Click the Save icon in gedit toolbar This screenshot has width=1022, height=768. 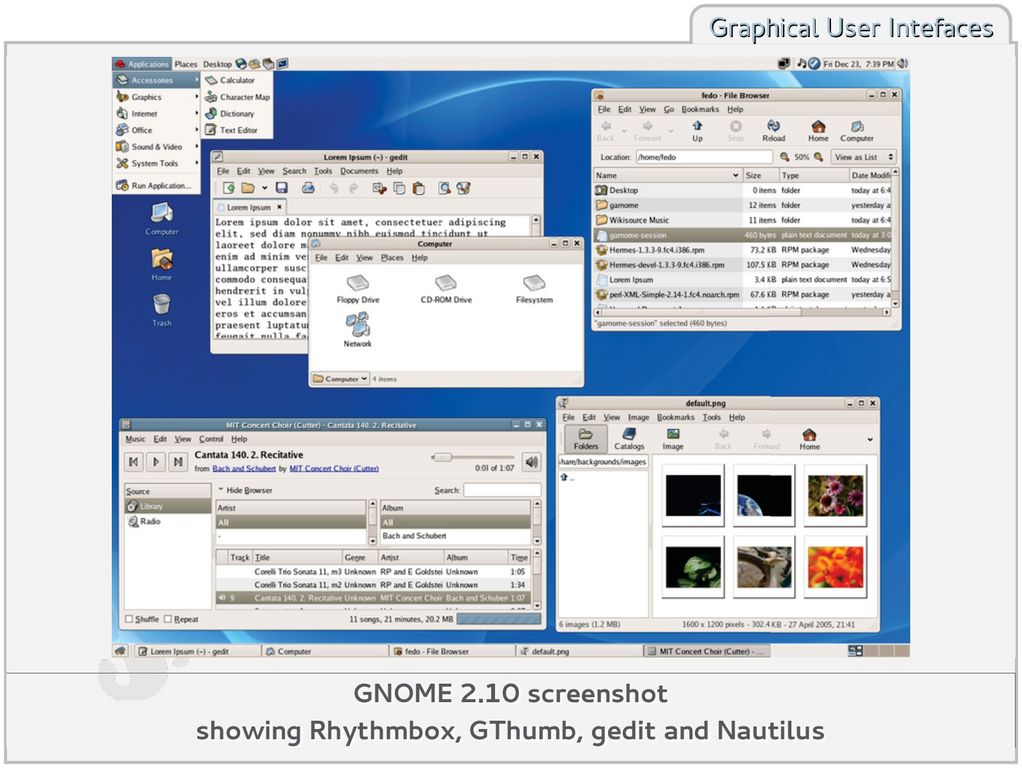point(282,188)
